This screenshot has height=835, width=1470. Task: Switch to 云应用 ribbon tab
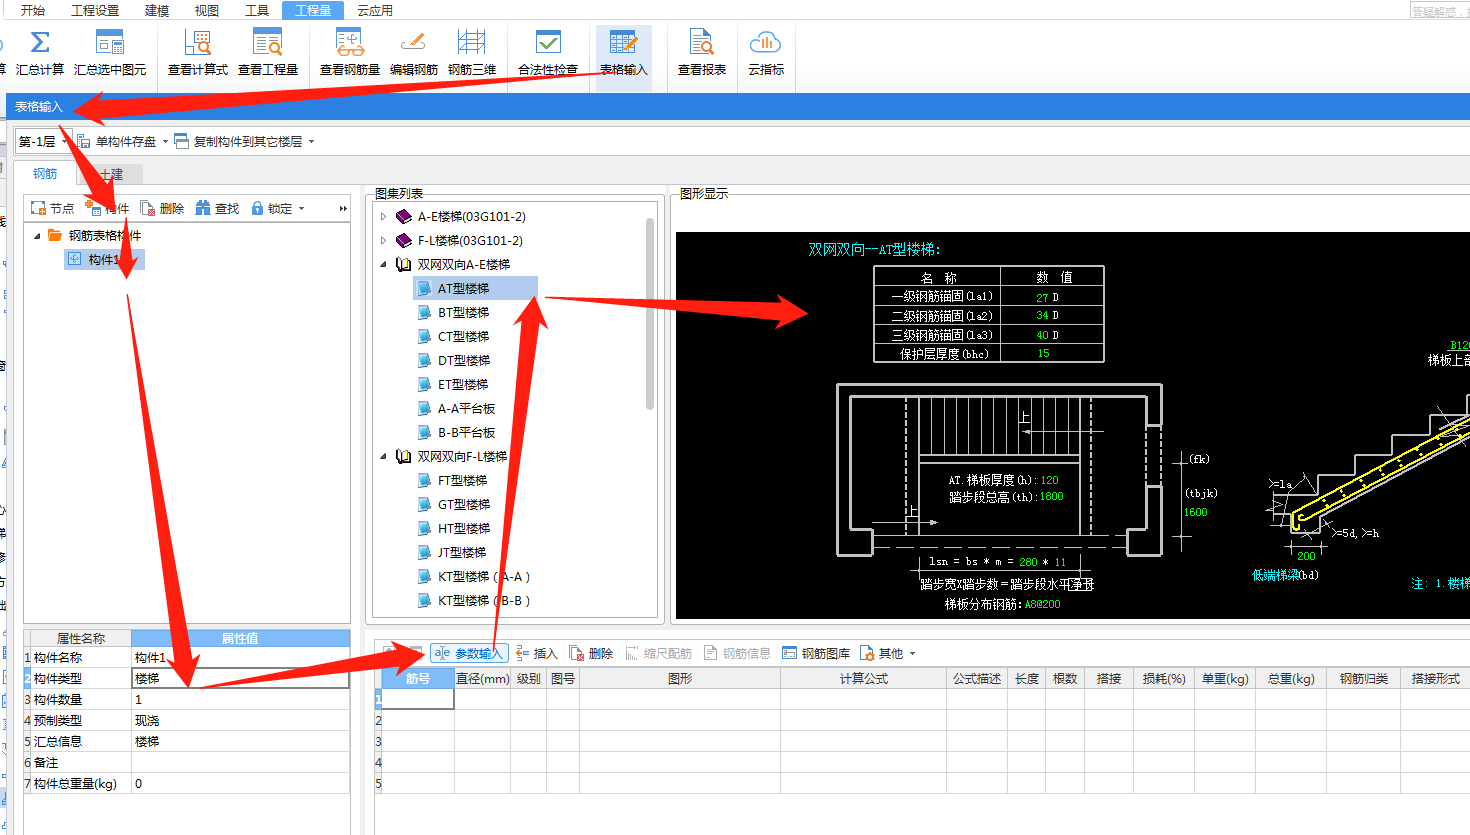click(375, 10)
